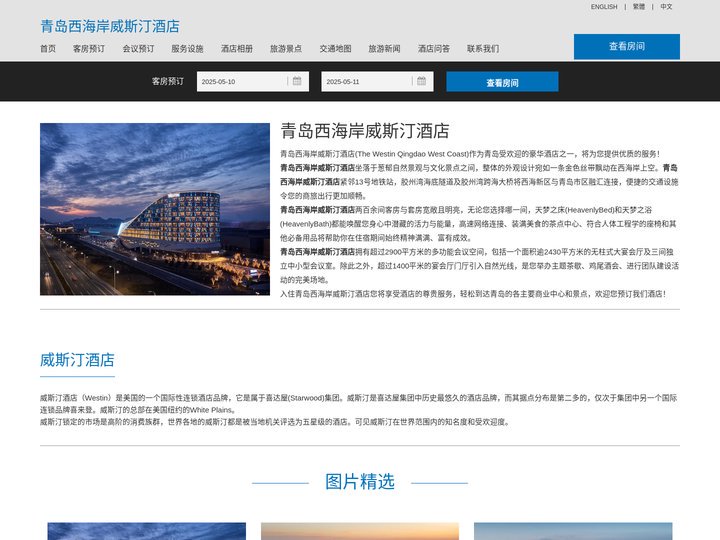Open the 交通地图 menu item
This screenshot has width=720, height=540.
336,49
